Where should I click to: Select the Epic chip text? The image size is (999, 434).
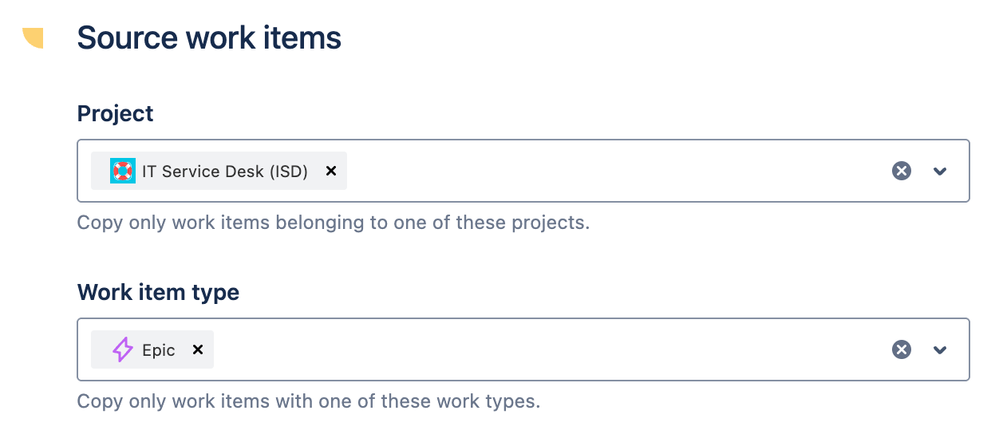coord(158,350)
